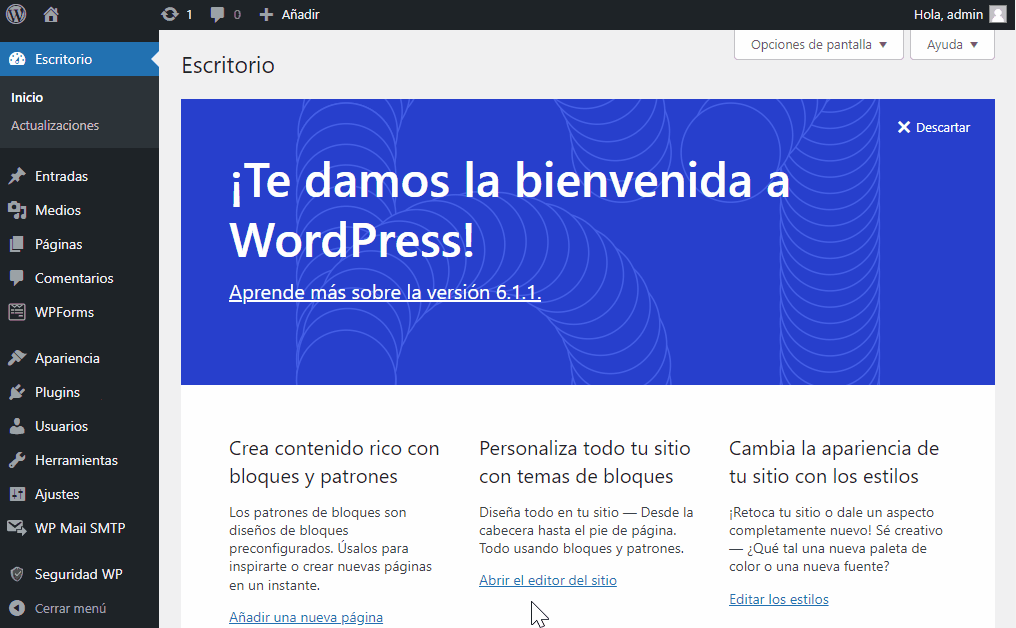Click the Abrir el editor del sitio link
The height and width of the screenshot is (628, 1016).
[x=548, y=580]
